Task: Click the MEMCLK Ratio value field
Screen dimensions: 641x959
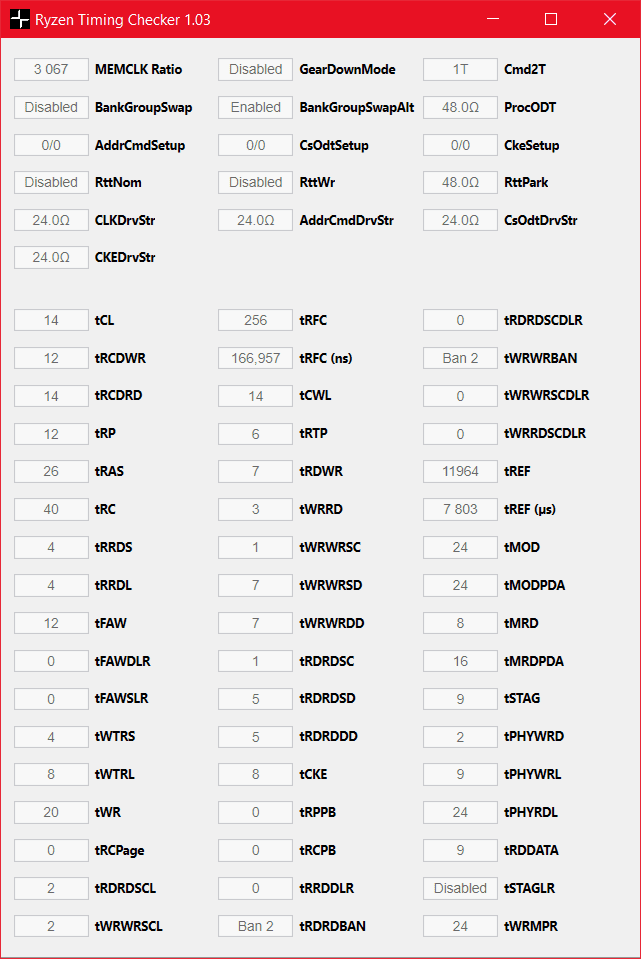Action: point(51,70)
